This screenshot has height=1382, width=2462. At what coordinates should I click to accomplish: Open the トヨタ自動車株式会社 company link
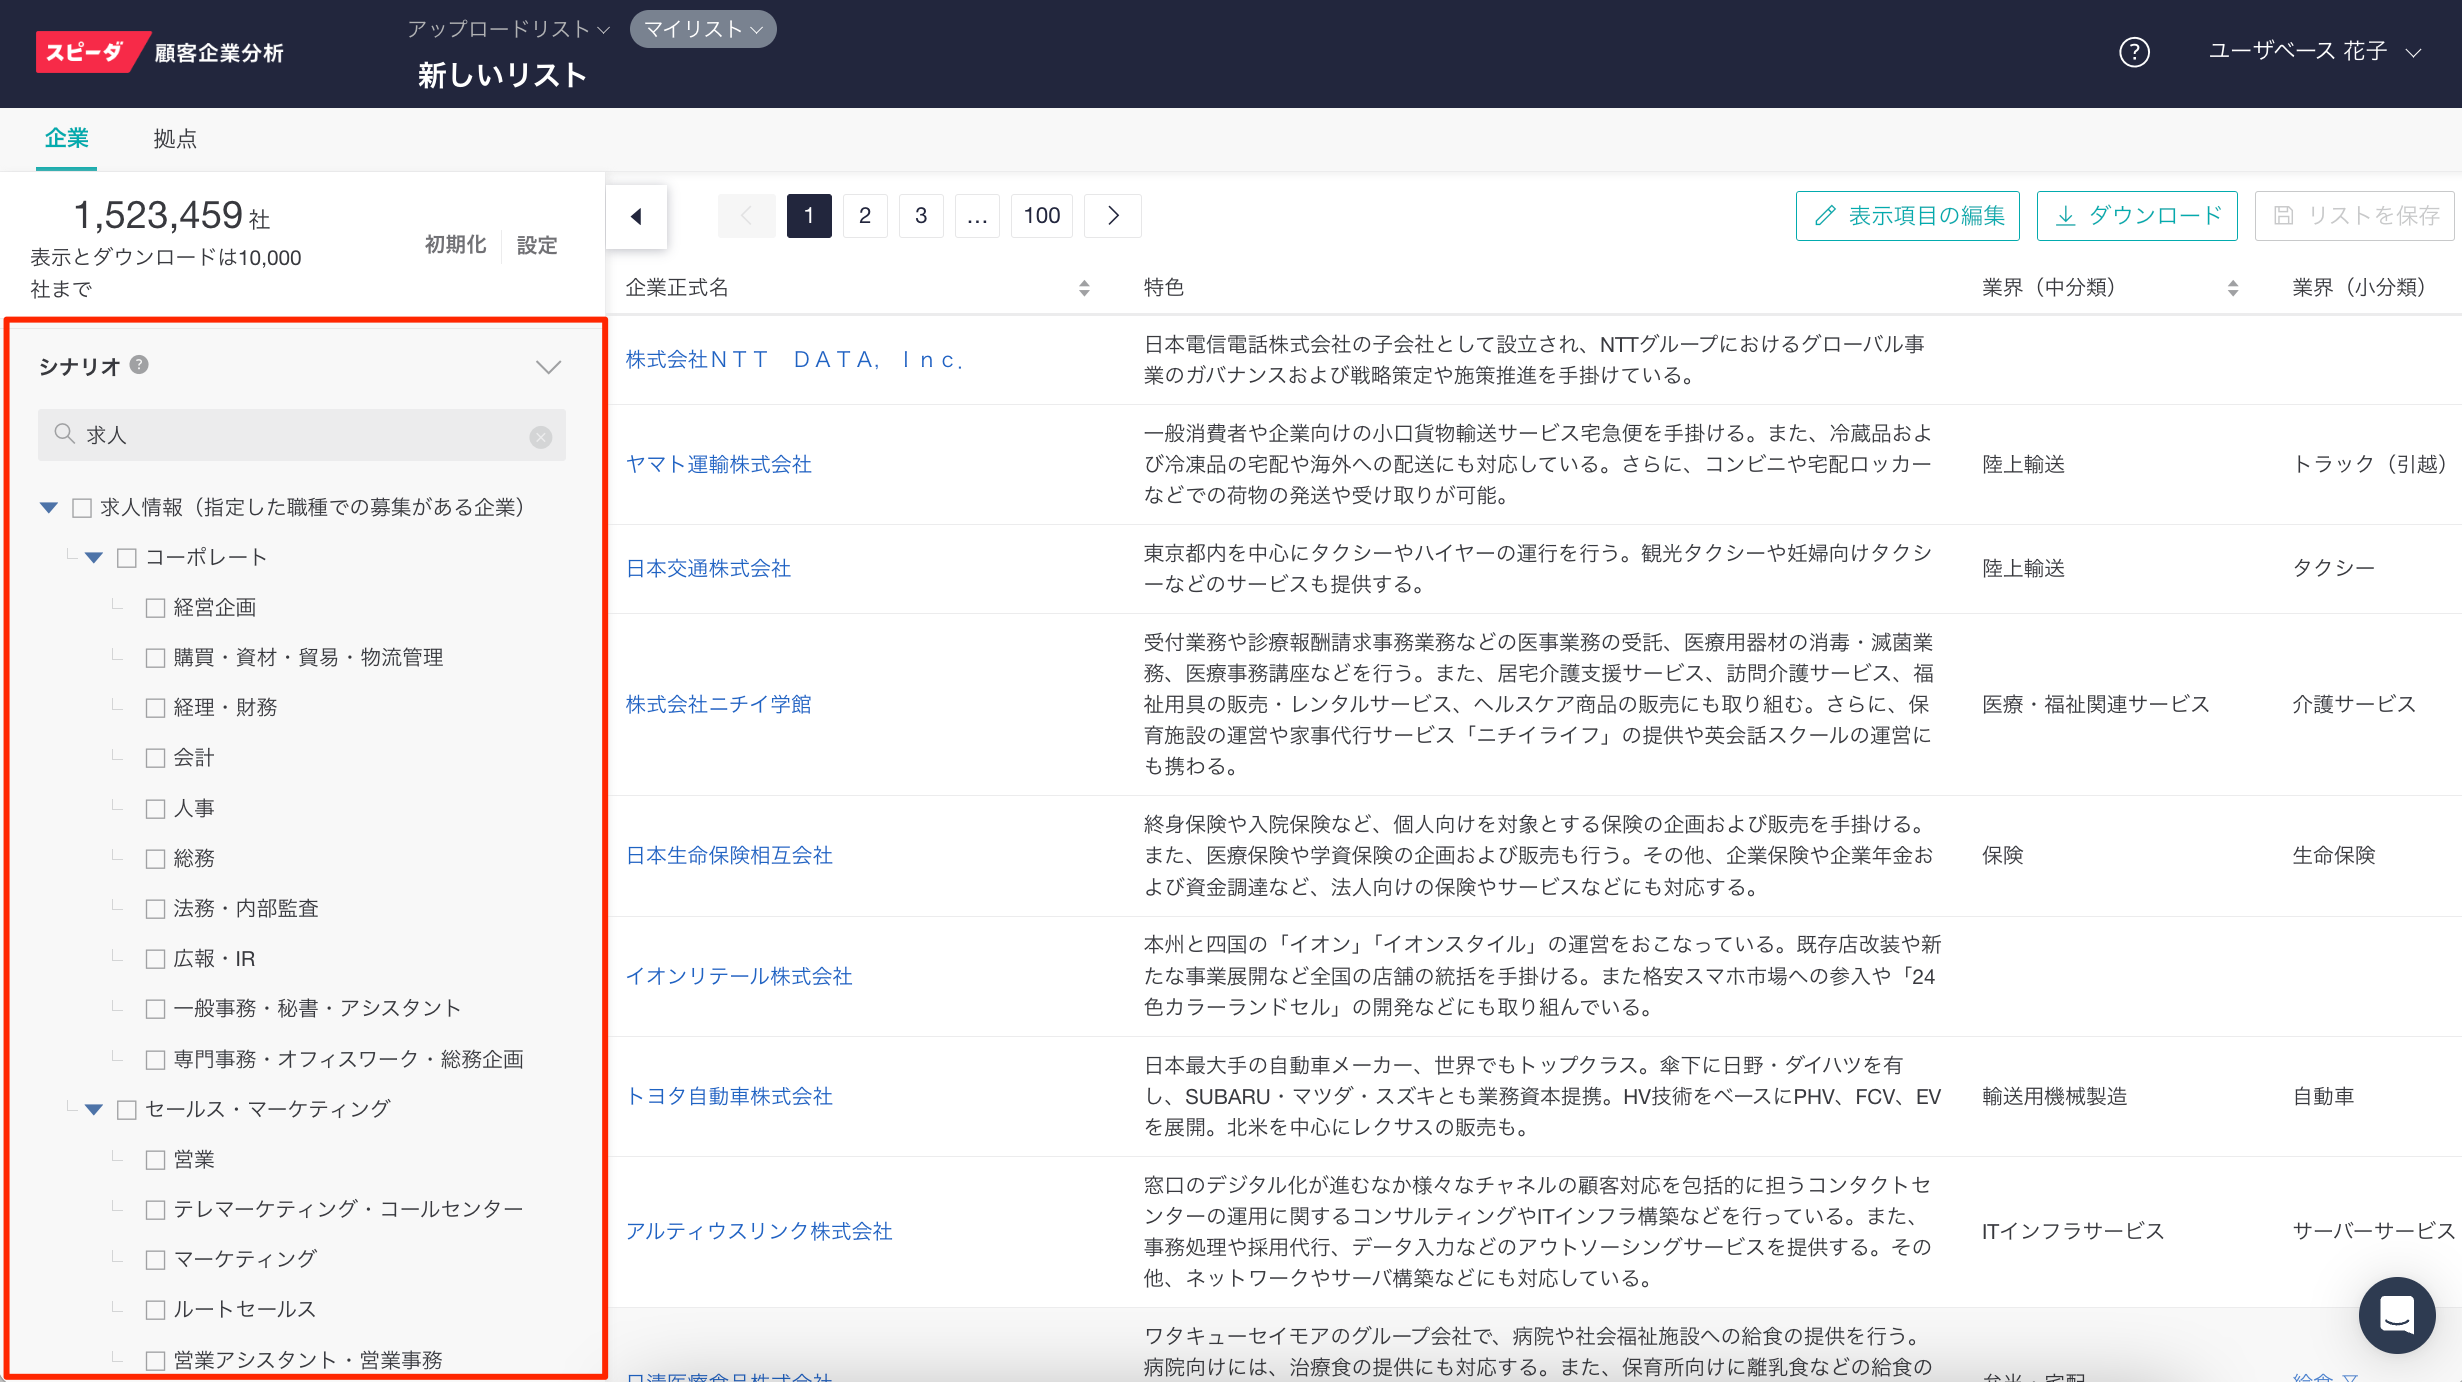point(729,1096)
